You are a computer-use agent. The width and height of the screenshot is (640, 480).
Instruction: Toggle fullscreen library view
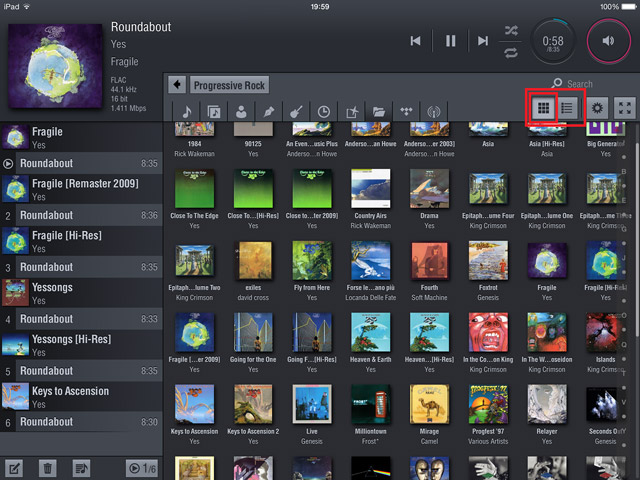624,108
